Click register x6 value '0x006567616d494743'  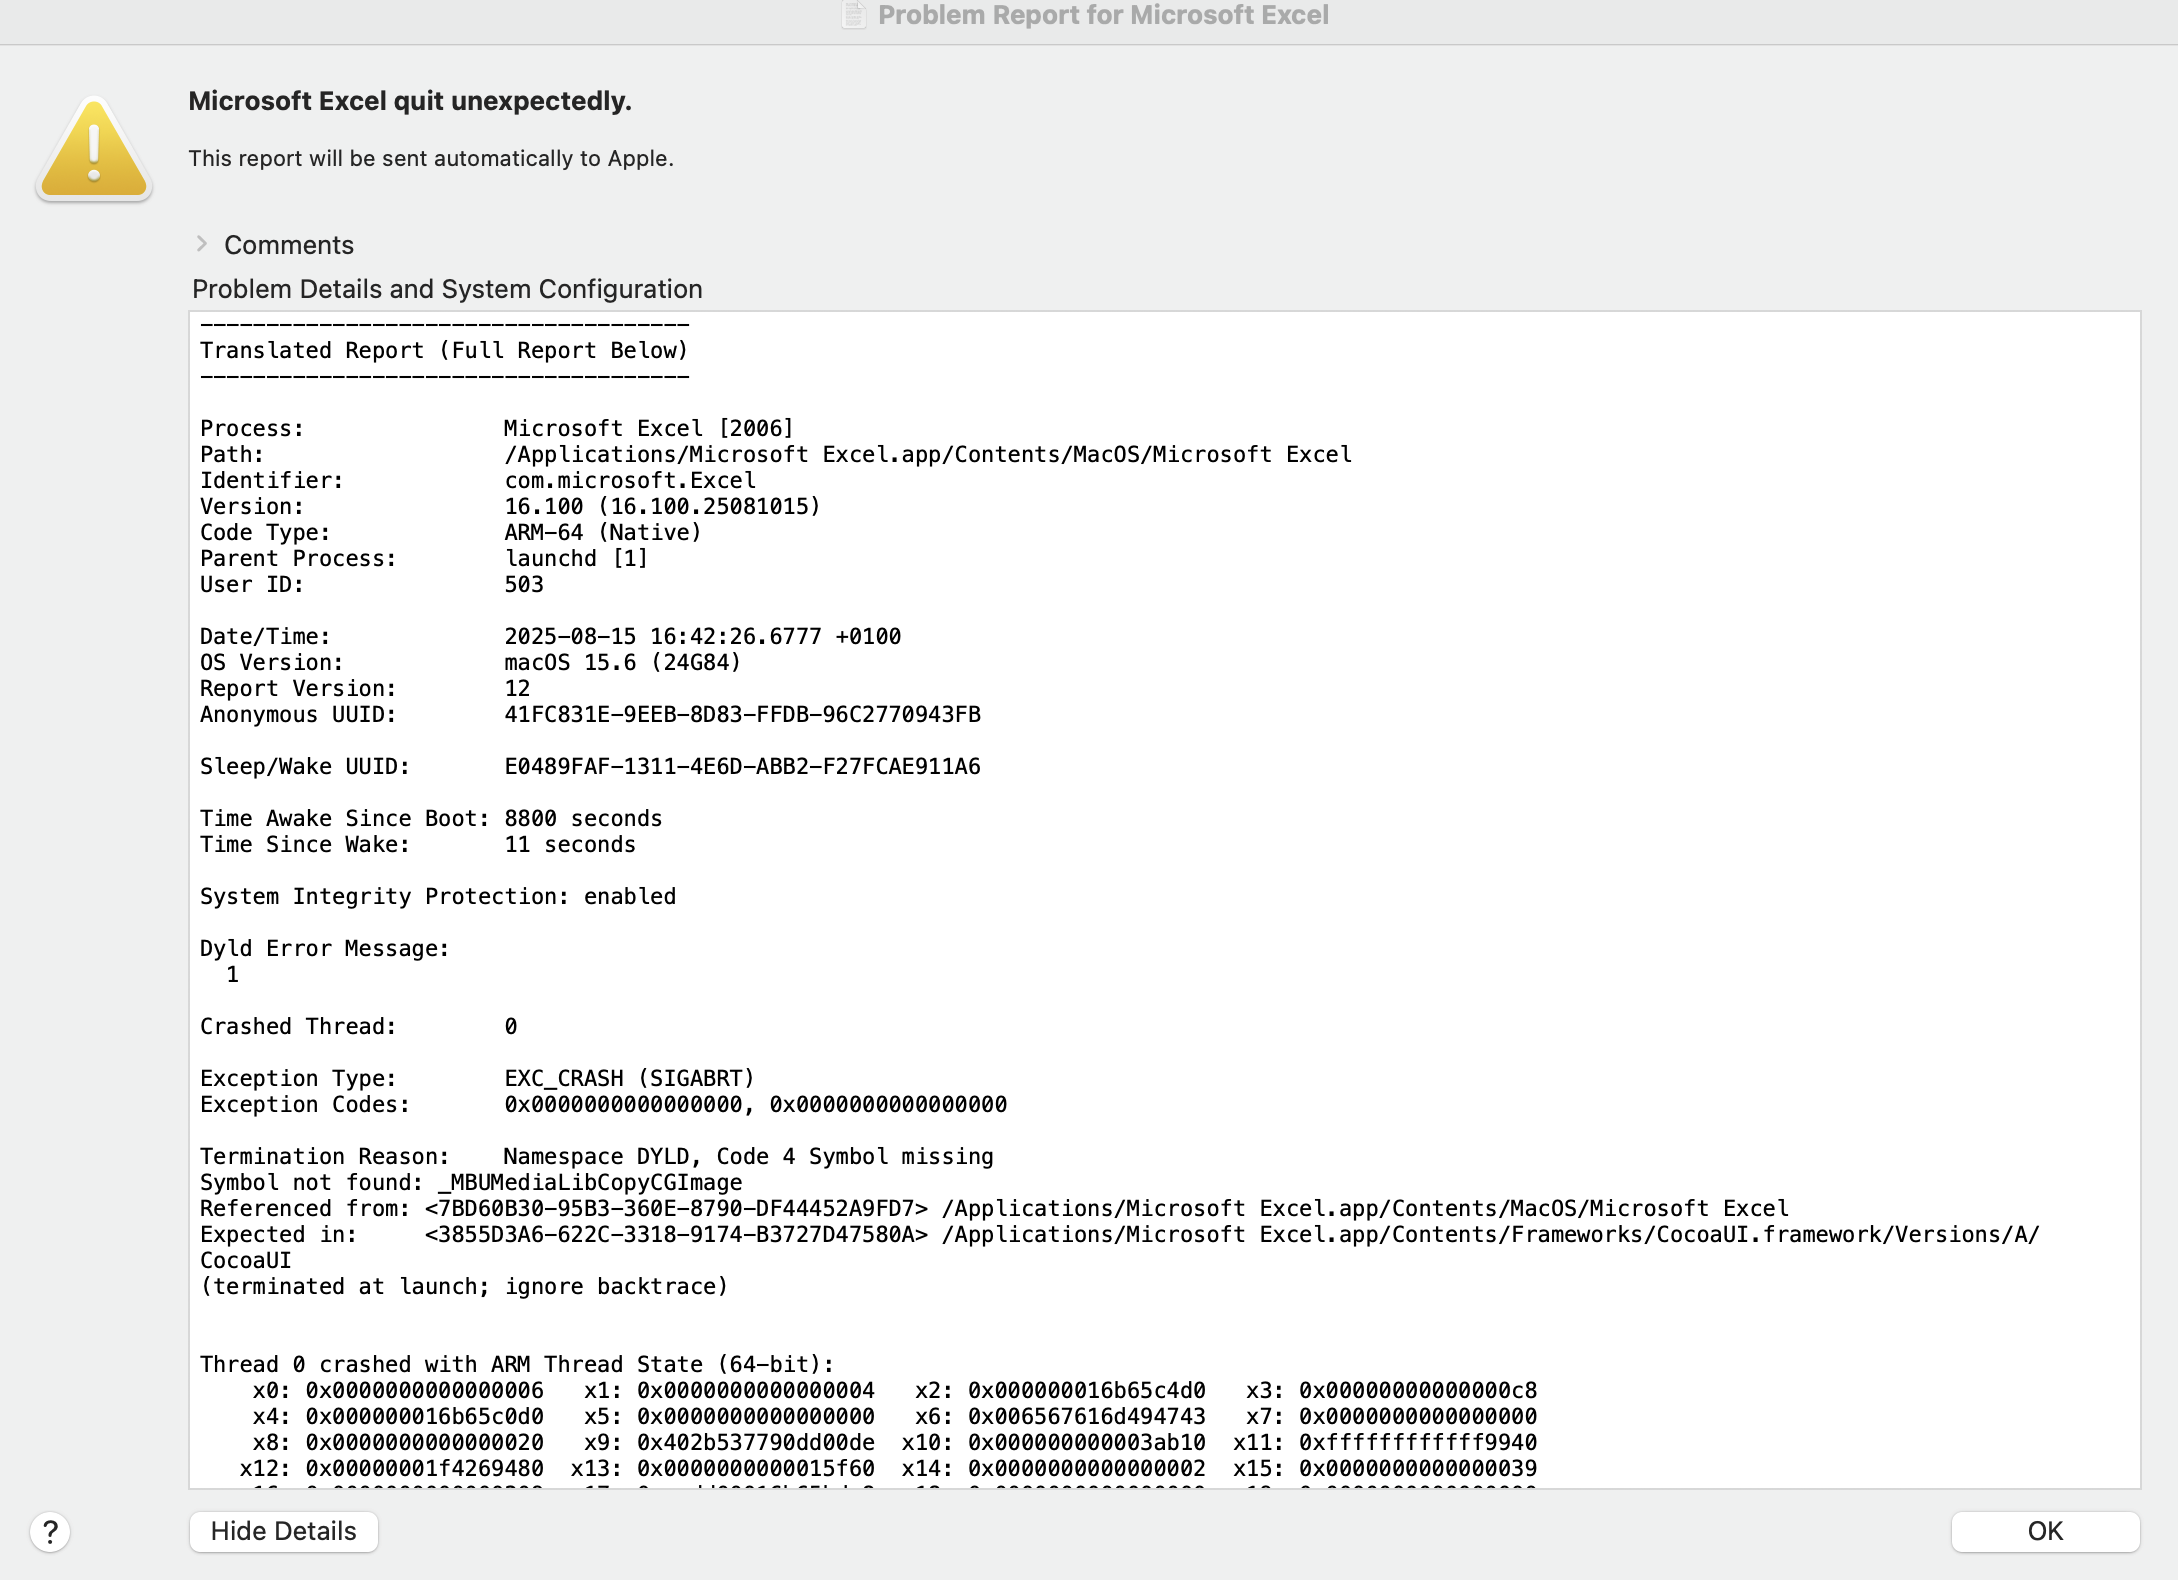(1087, 1416)
